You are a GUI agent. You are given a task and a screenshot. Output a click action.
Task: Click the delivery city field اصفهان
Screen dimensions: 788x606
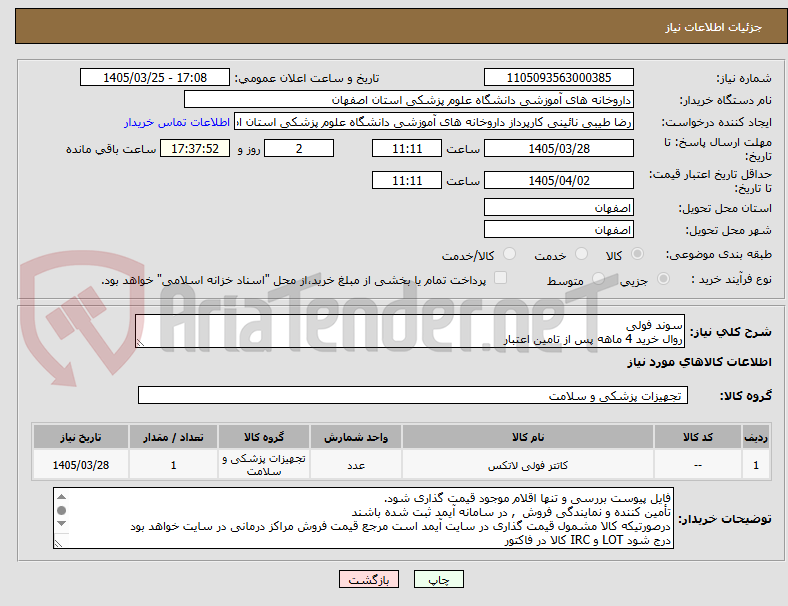click(559, 230)
